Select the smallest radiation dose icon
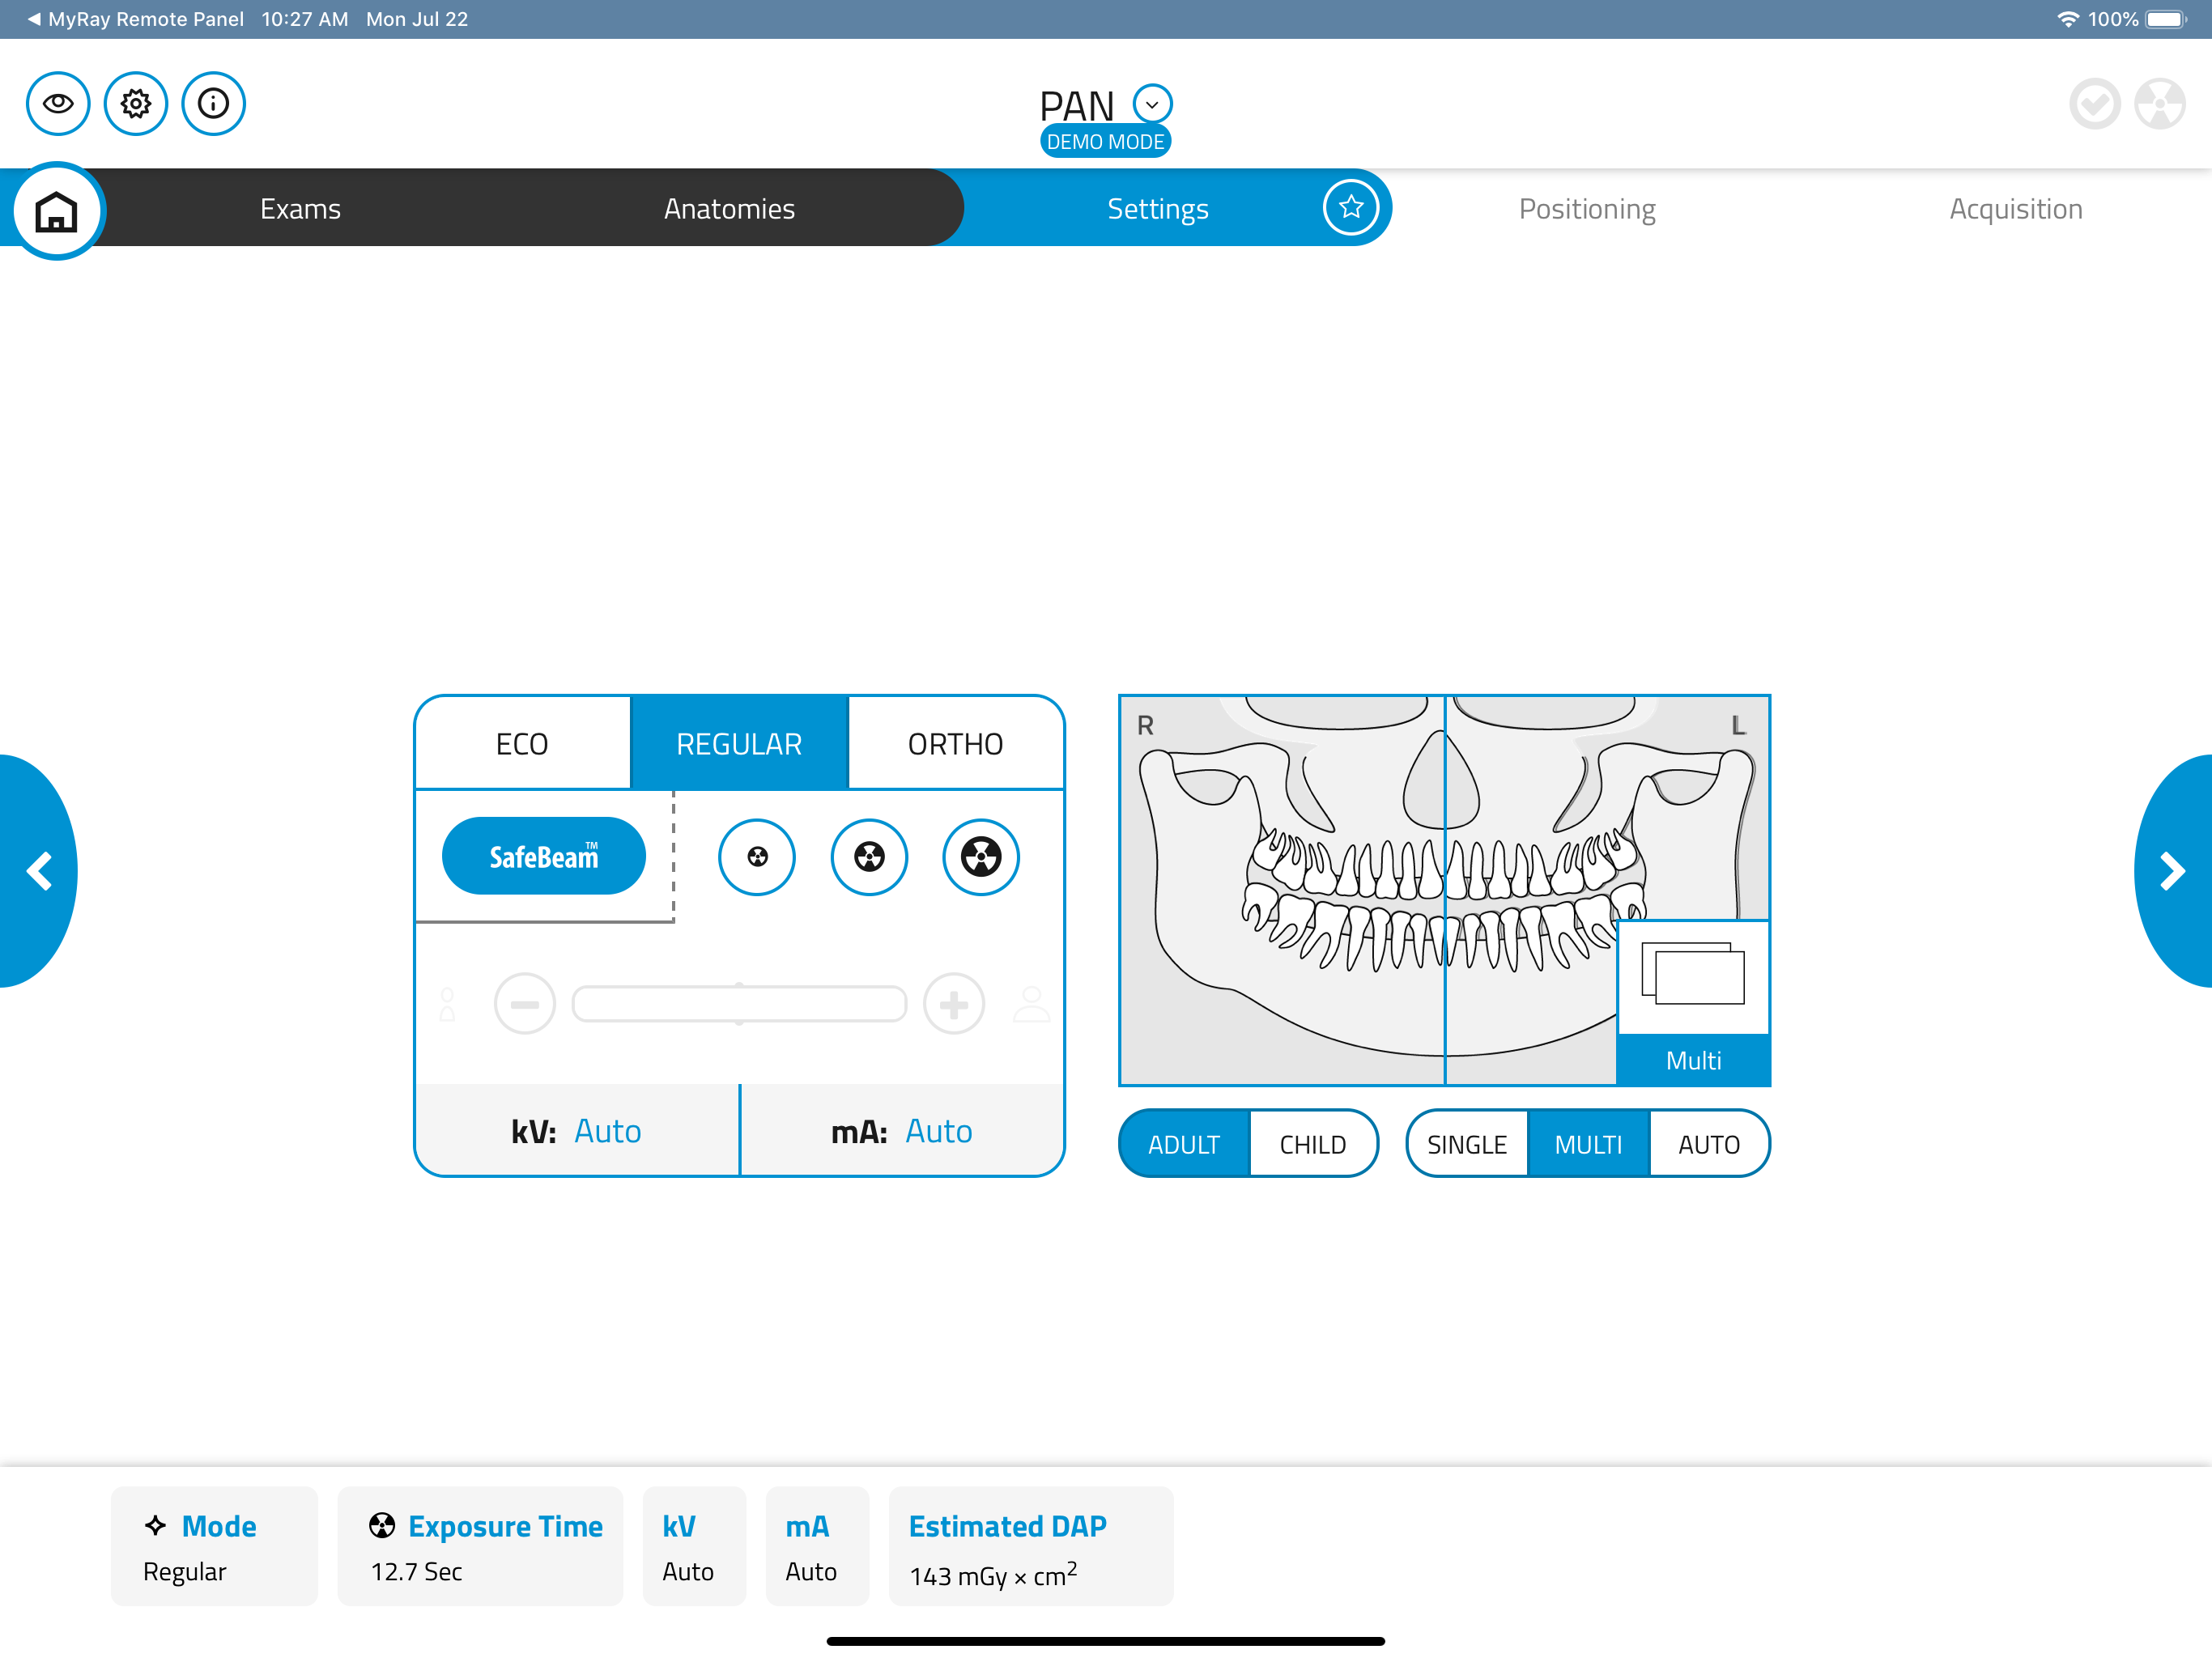The width and height of the screenshot is (2212, 1658). [757, 857]
